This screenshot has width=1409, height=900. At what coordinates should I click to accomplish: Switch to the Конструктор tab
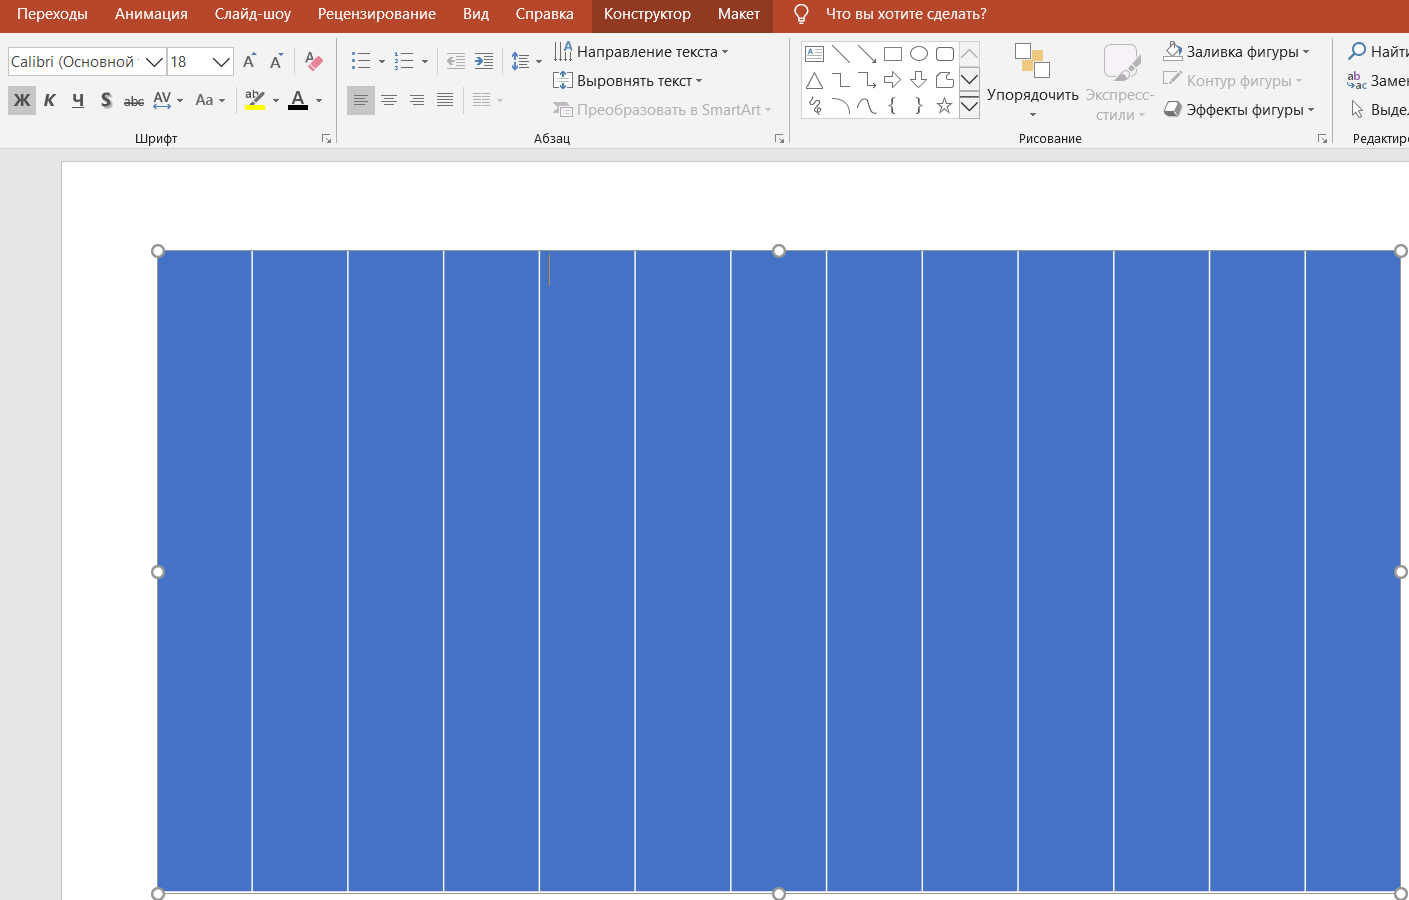coord(647,14)
